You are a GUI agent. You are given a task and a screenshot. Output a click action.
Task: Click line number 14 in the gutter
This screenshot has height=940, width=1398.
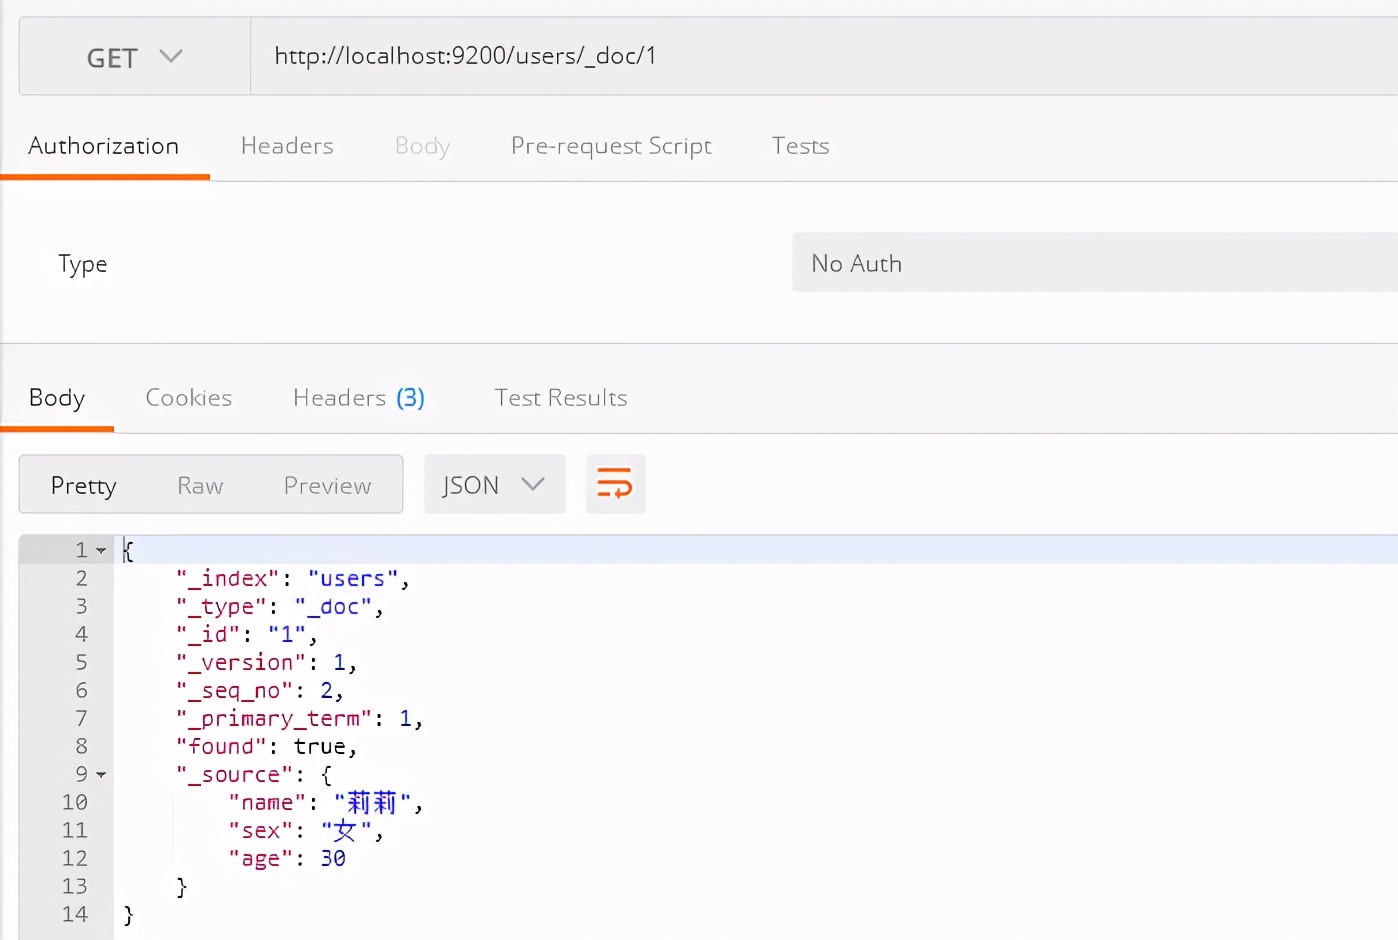pos(75,915)
